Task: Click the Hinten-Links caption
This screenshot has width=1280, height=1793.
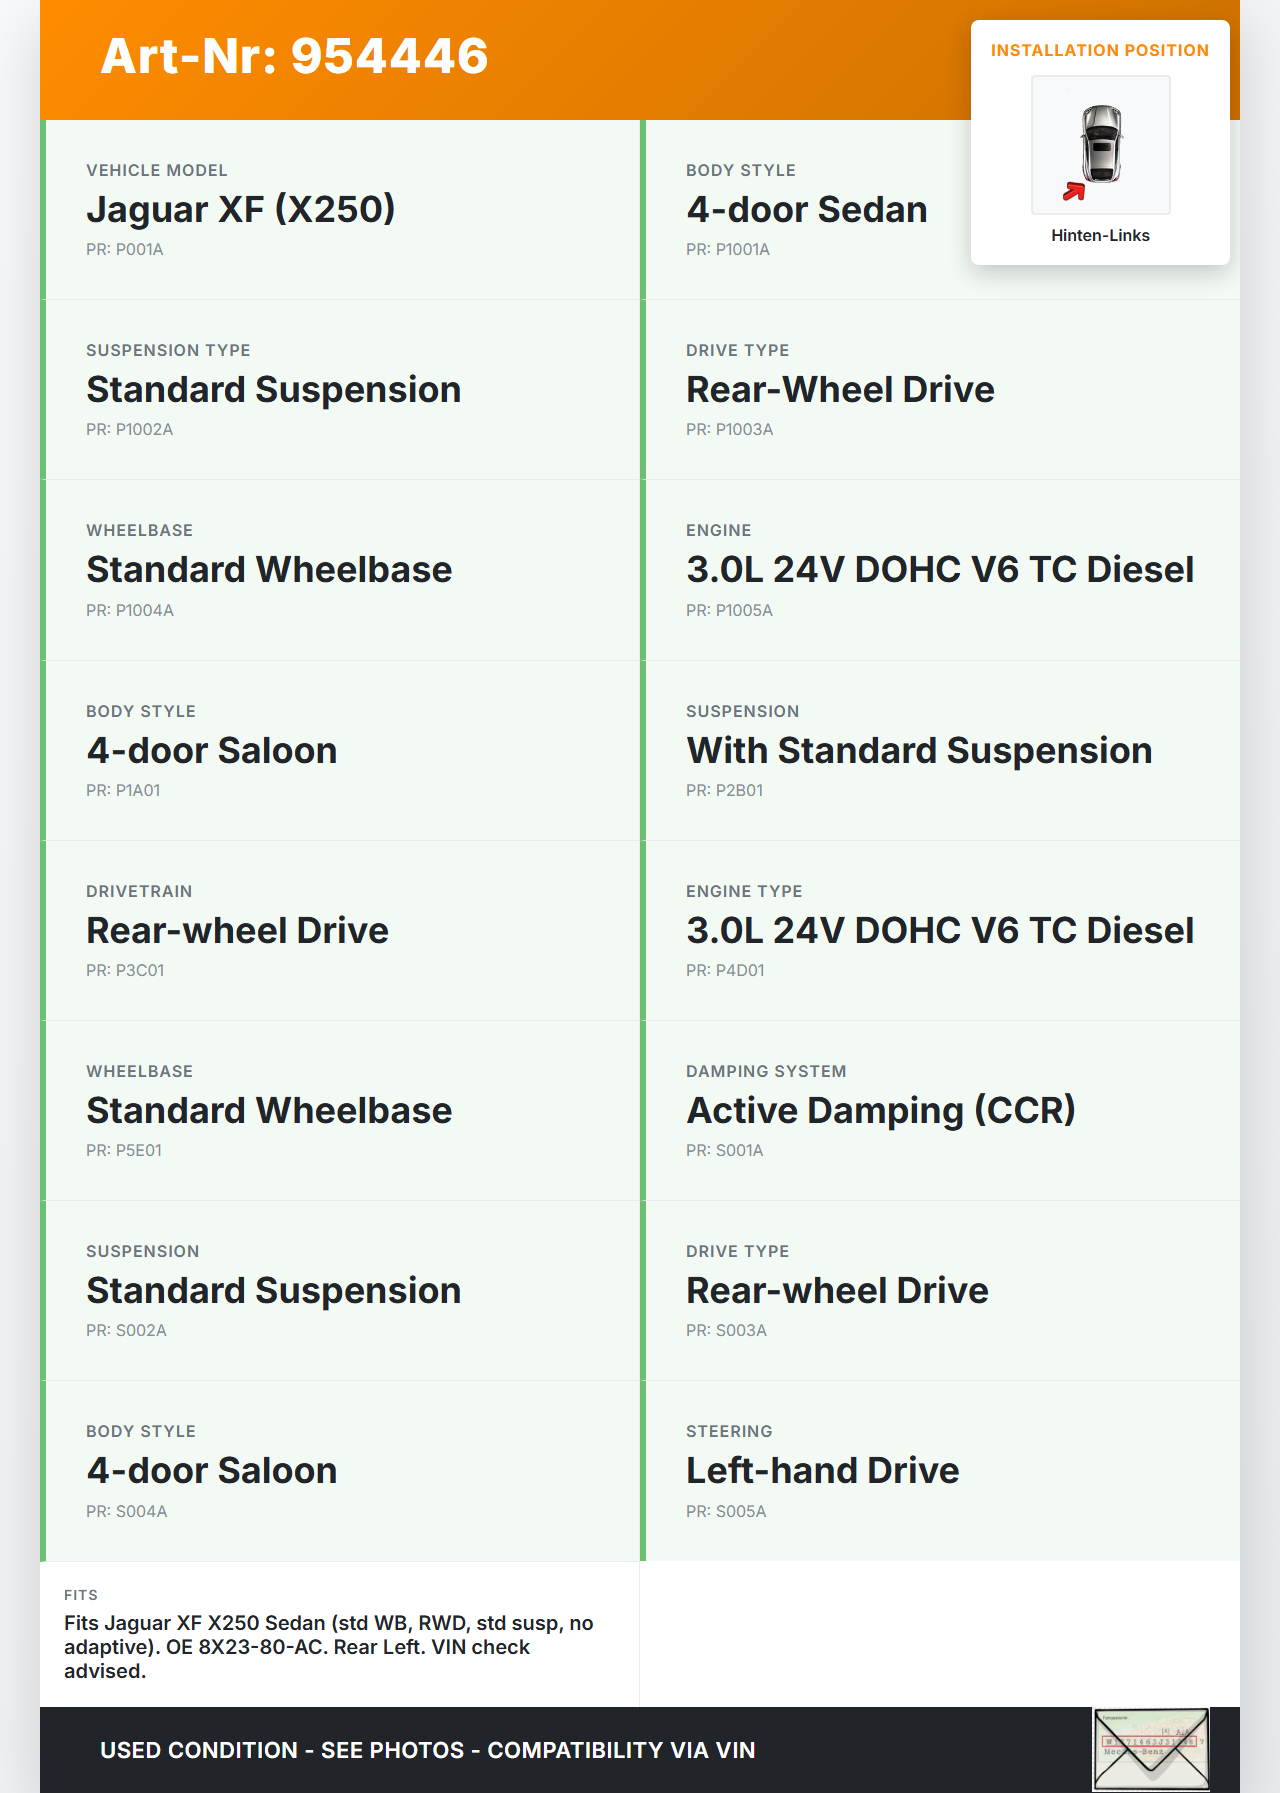Action: [1100, 236]
